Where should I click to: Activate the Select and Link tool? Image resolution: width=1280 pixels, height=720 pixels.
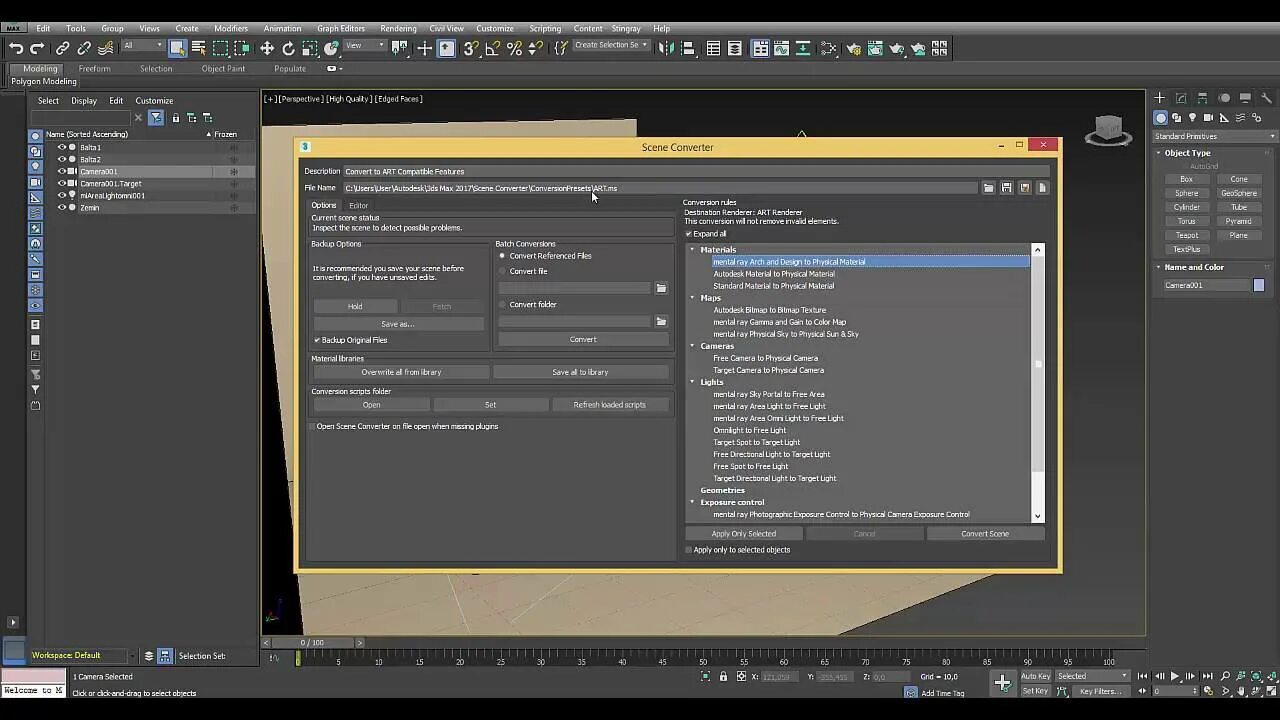click(x=63, y=48)
